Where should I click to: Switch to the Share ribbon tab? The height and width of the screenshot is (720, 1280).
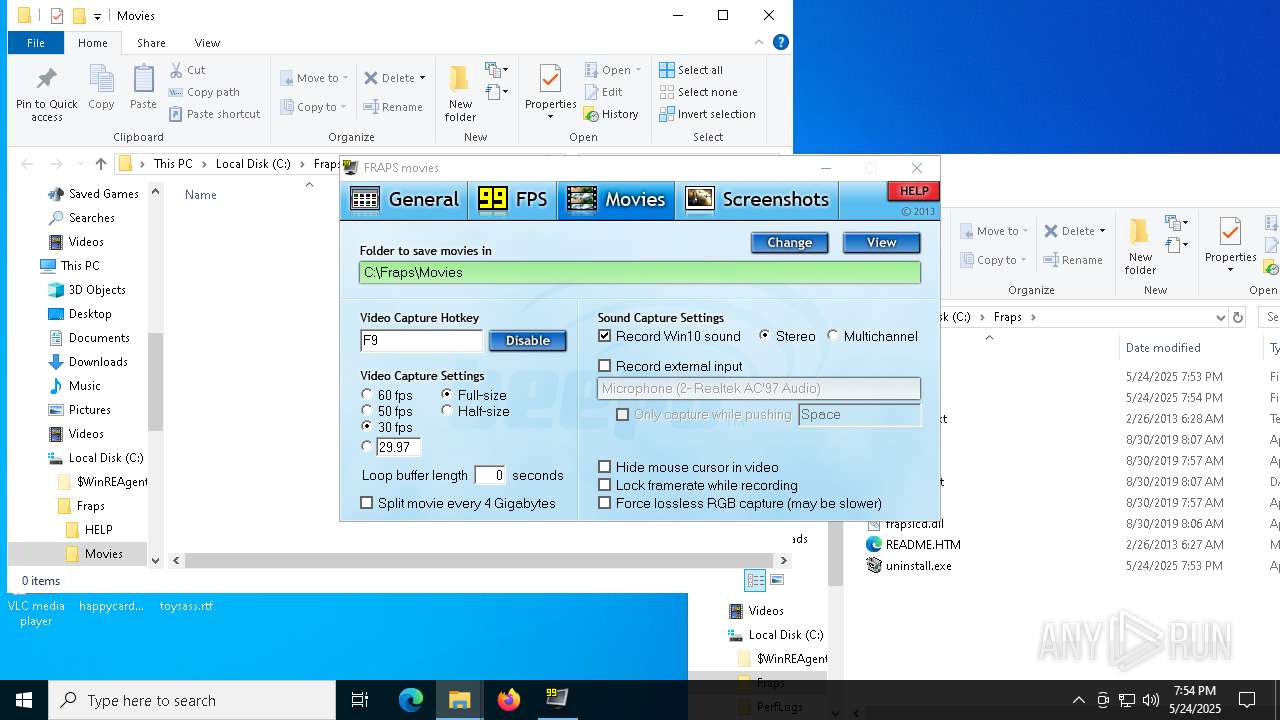[151, 43]
